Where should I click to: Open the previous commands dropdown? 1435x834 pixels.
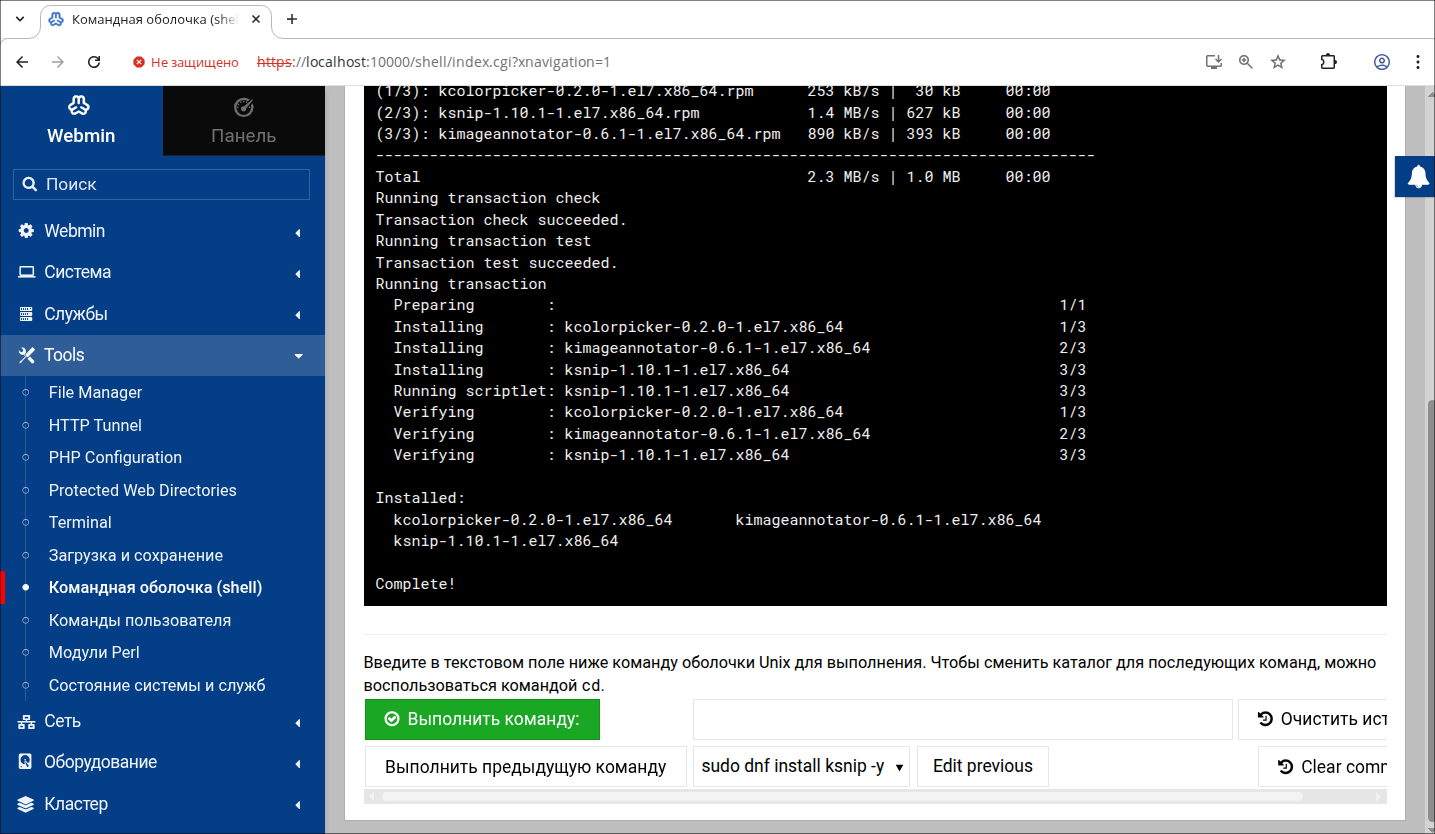pos(801,767)
